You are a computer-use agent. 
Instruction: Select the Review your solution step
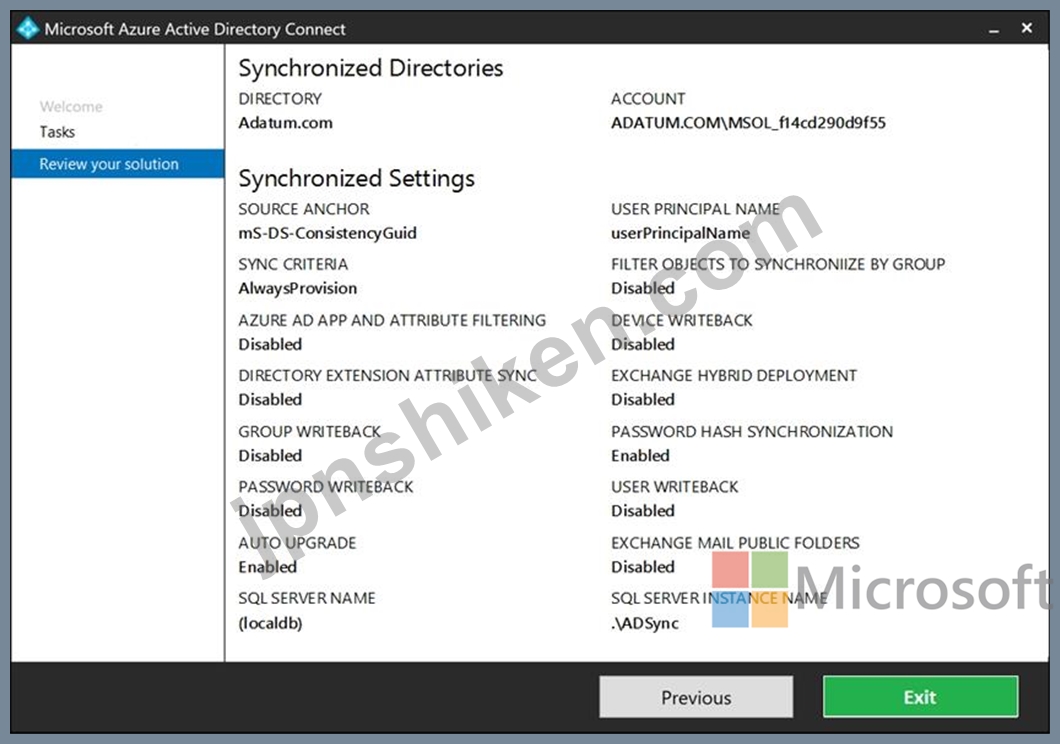point(118,164)
